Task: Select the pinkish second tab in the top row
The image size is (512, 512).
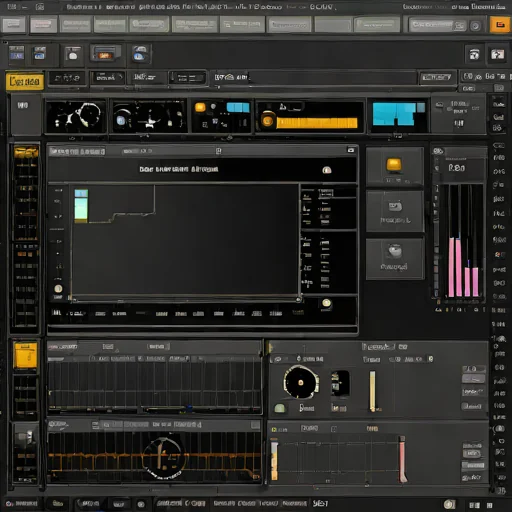Action: pyautogui.click(x=43, y=24)
